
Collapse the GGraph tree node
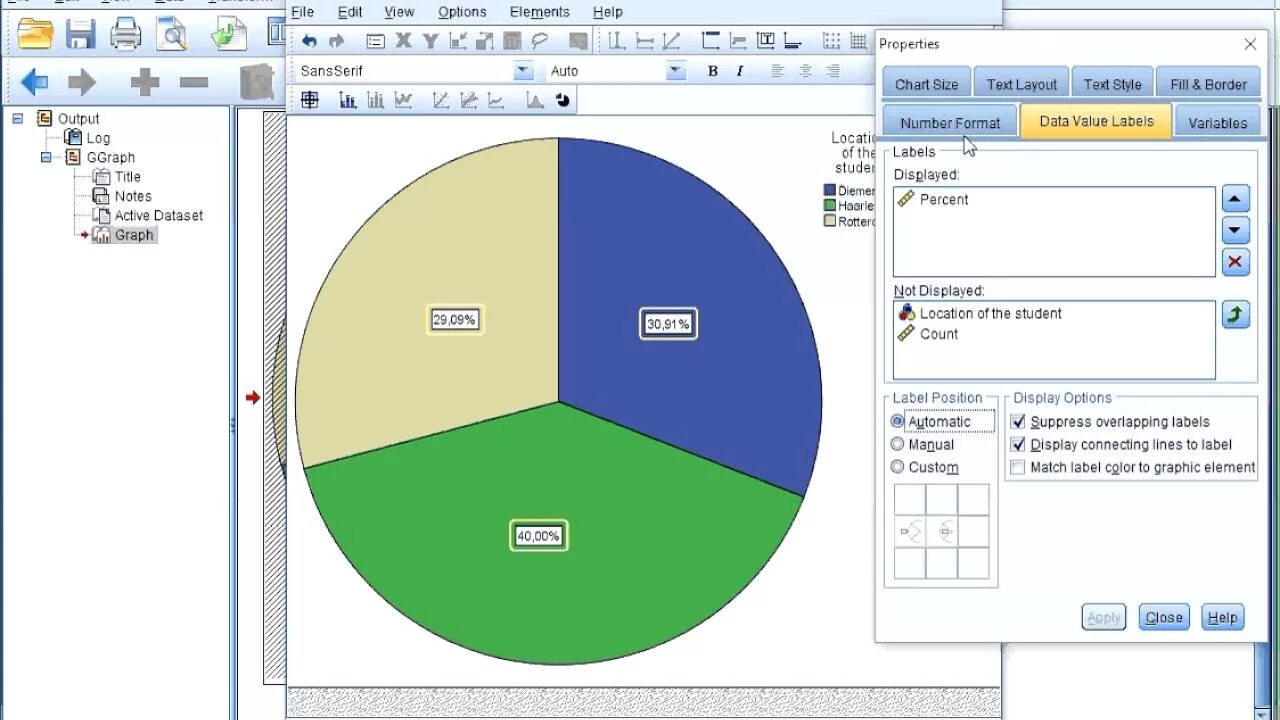[x=46, y=157]
